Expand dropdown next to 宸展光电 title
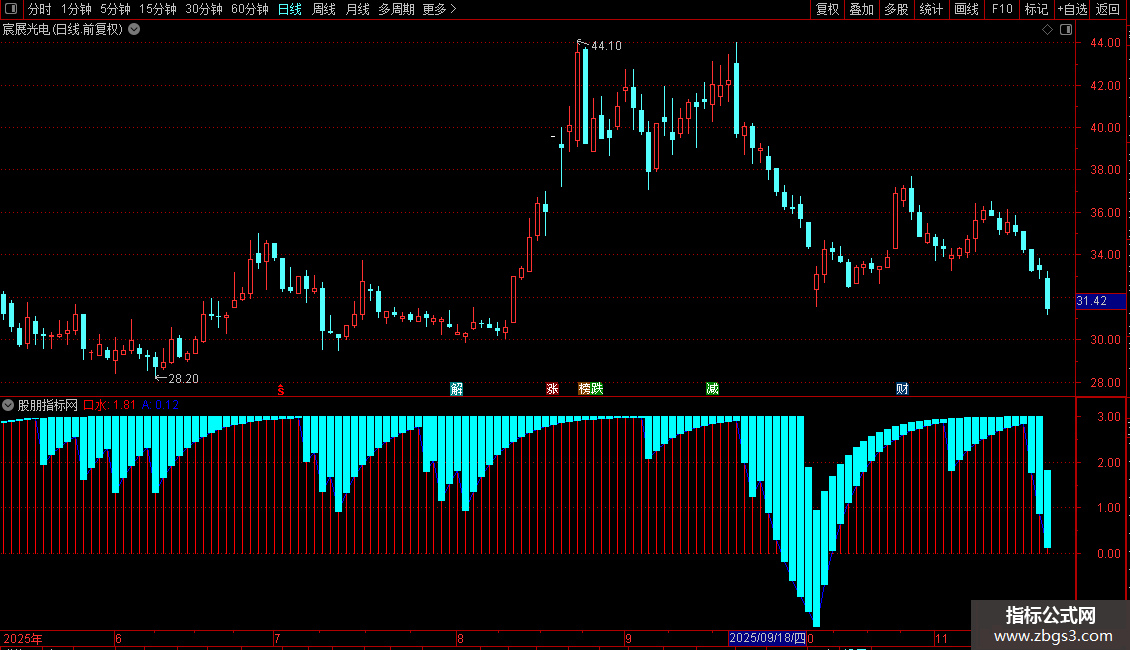Viewport: 1130px width, 650px height. [134, 30]
